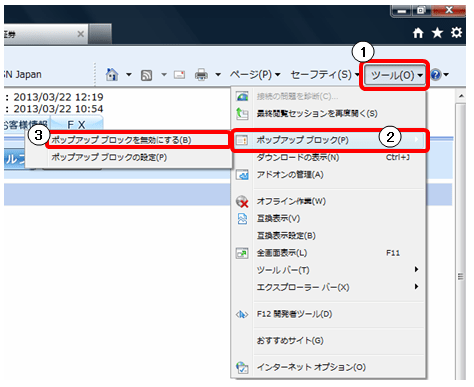Click the command bar Home house icon
The width and height of the screenshot is (474, 387).
tap(112, 74)
